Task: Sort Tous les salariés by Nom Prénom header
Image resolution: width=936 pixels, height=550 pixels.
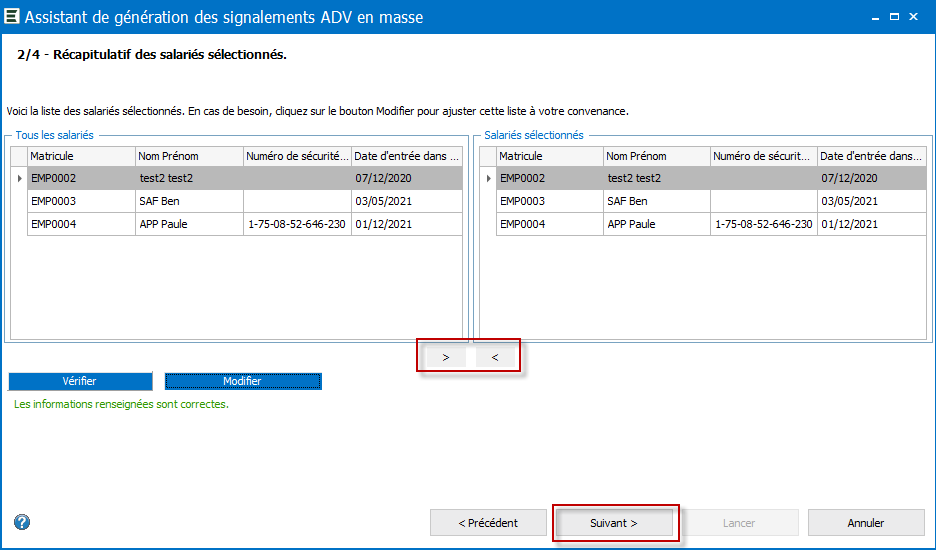Action: tap(189, 156)
